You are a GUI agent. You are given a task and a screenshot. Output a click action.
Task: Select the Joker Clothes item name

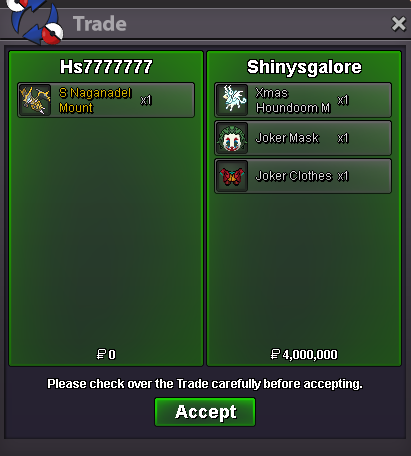(294, 176)
